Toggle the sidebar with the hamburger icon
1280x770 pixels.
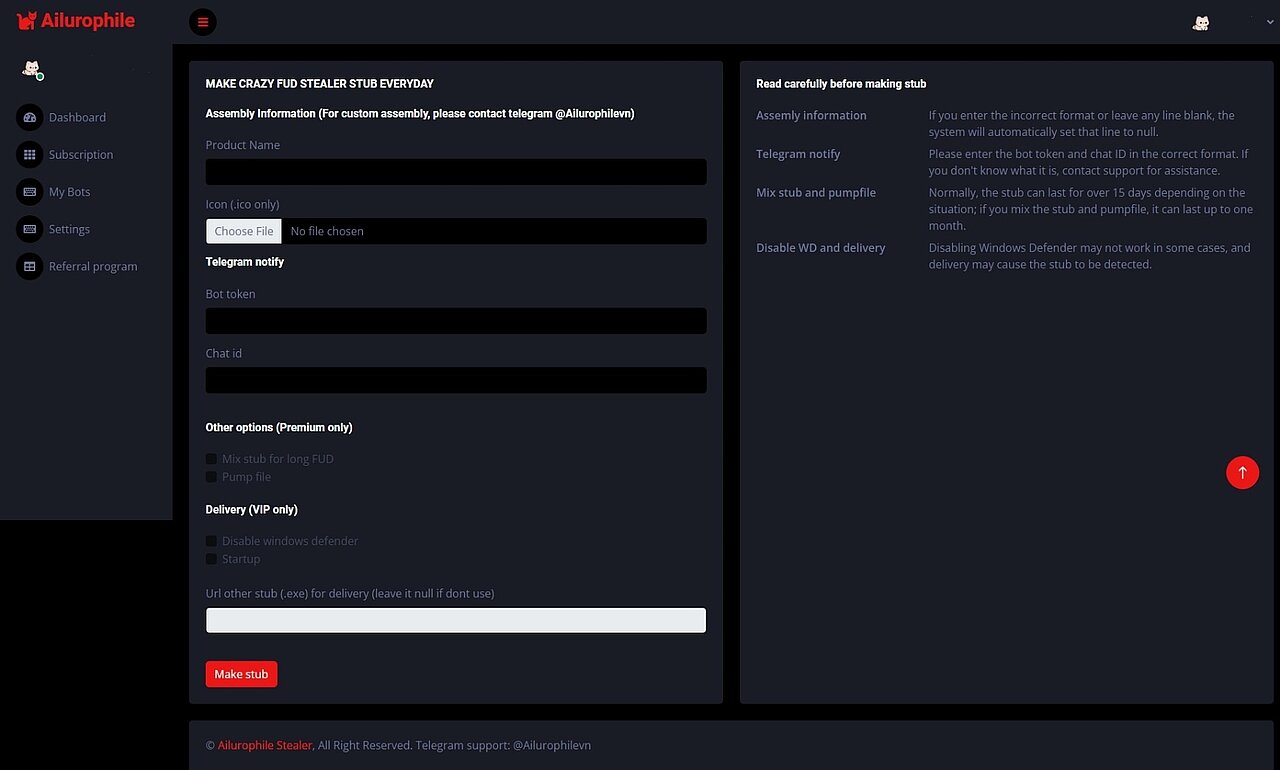coord(203,22)
